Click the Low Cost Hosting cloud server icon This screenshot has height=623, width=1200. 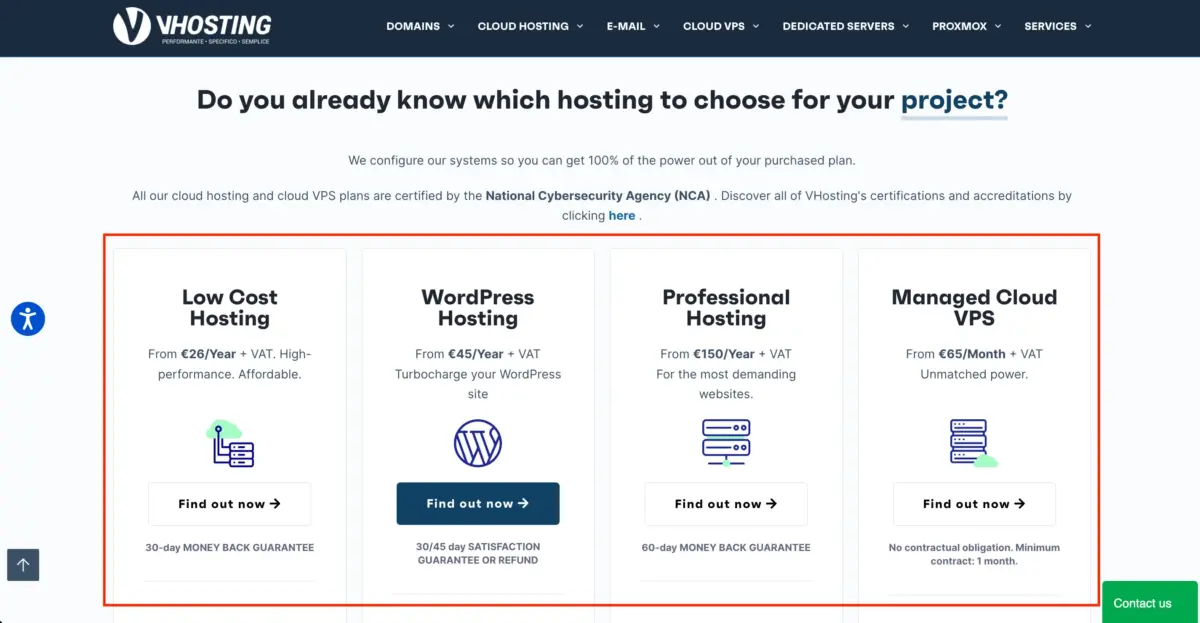pyautogui.click(x=230, y=443)
